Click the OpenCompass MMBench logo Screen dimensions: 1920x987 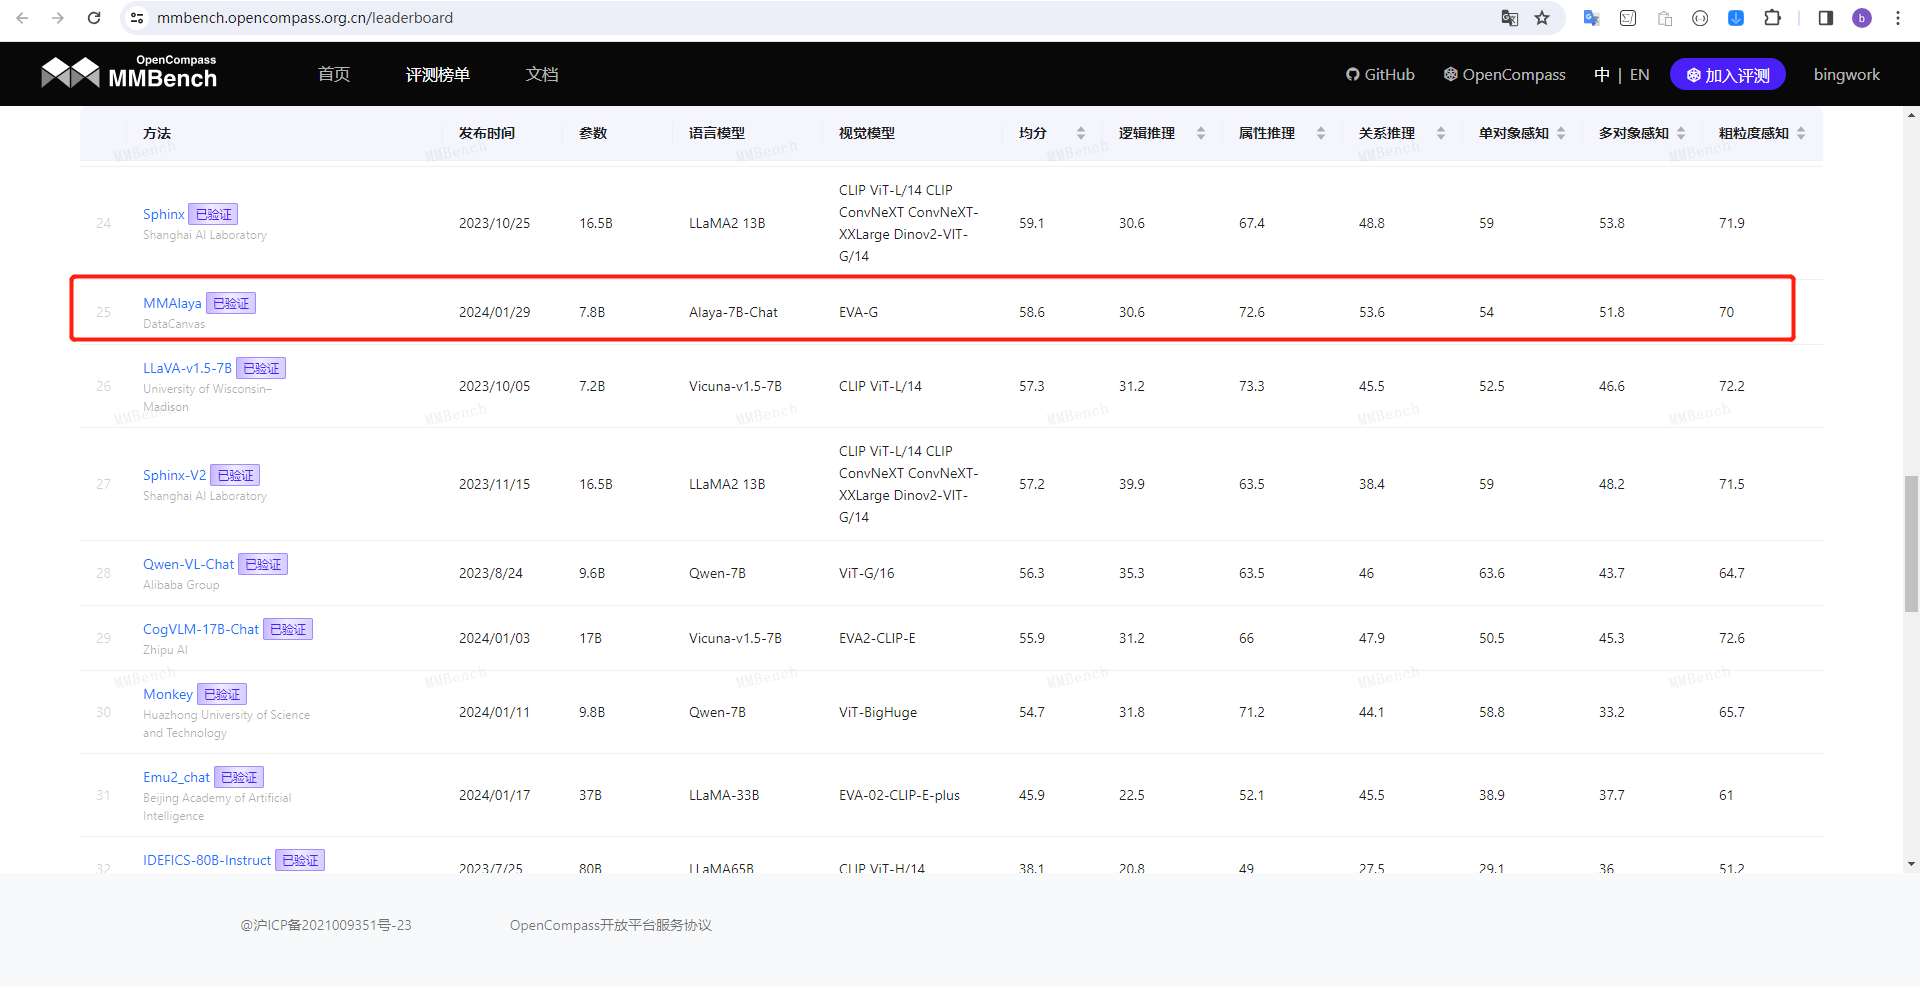pos(129,73)
